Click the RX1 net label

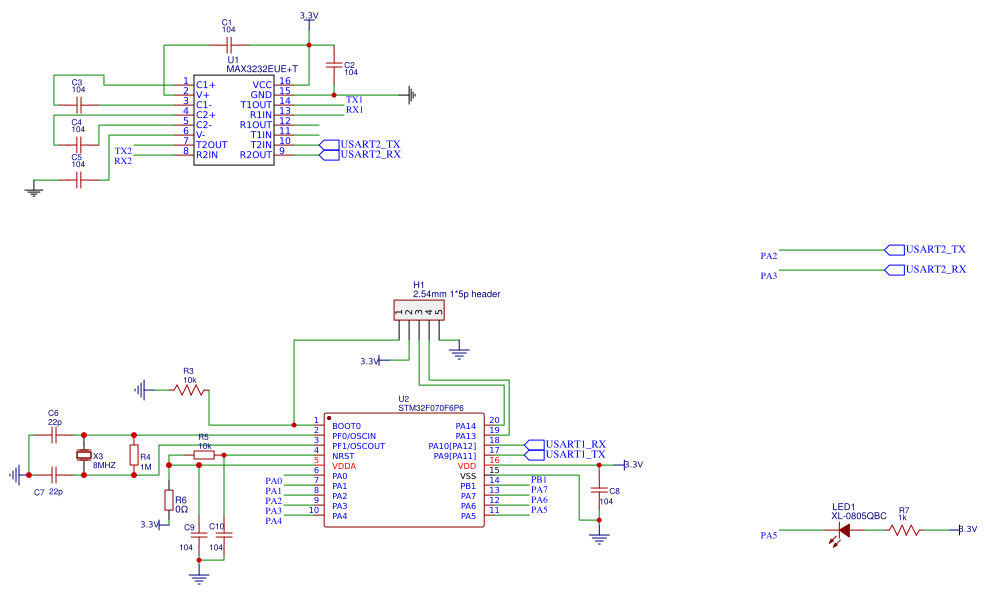coord(354,110)
